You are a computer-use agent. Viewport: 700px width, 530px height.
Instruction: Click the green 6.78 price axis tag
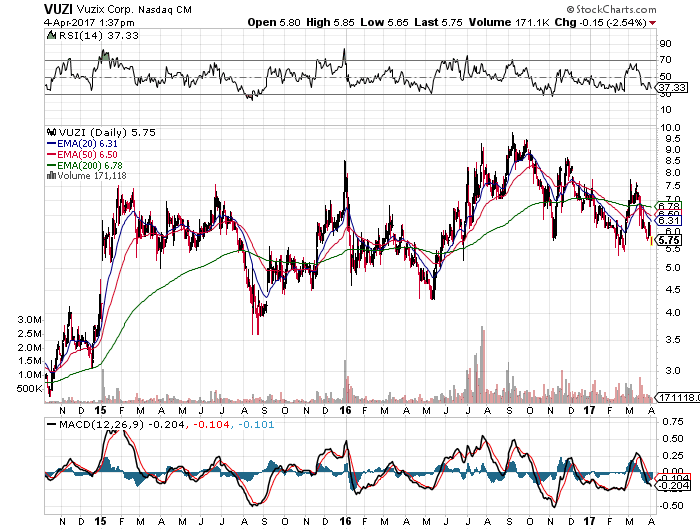pyautogui.click(x=668, y=206)
